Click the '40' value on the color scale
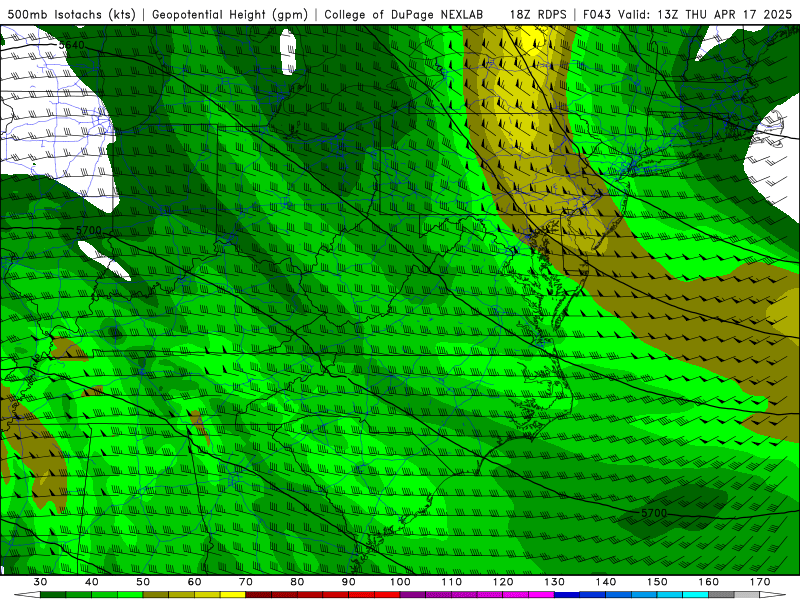 (x=91, y=582)
